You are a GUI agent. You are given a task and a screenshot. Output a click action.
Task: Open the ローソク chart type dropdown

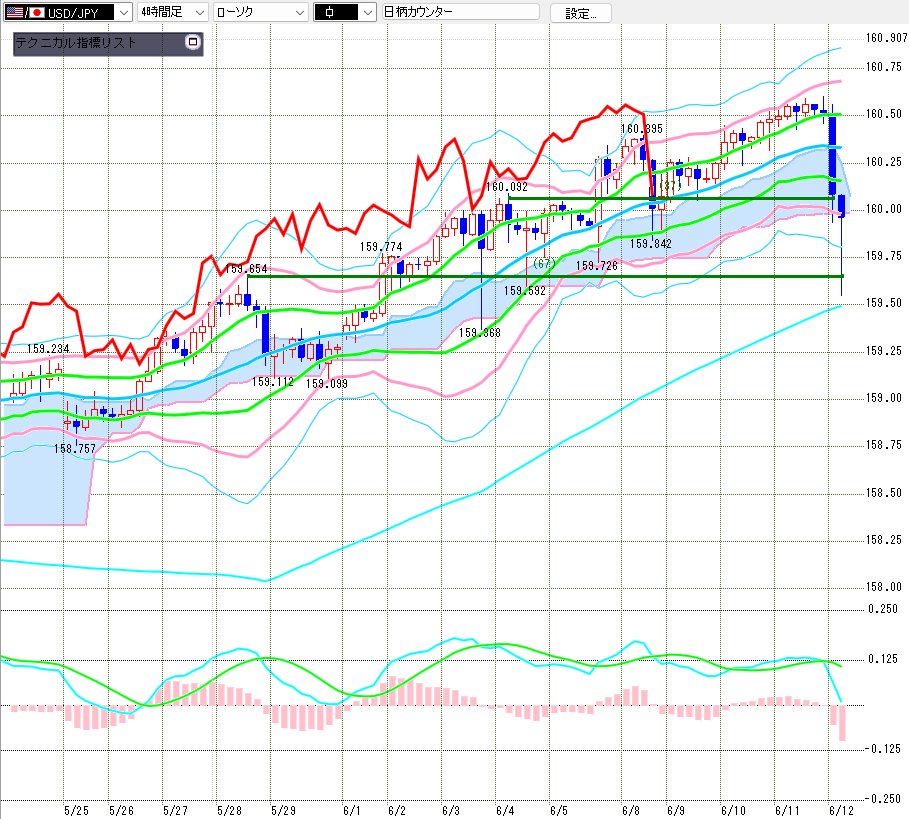coord(299,12)
